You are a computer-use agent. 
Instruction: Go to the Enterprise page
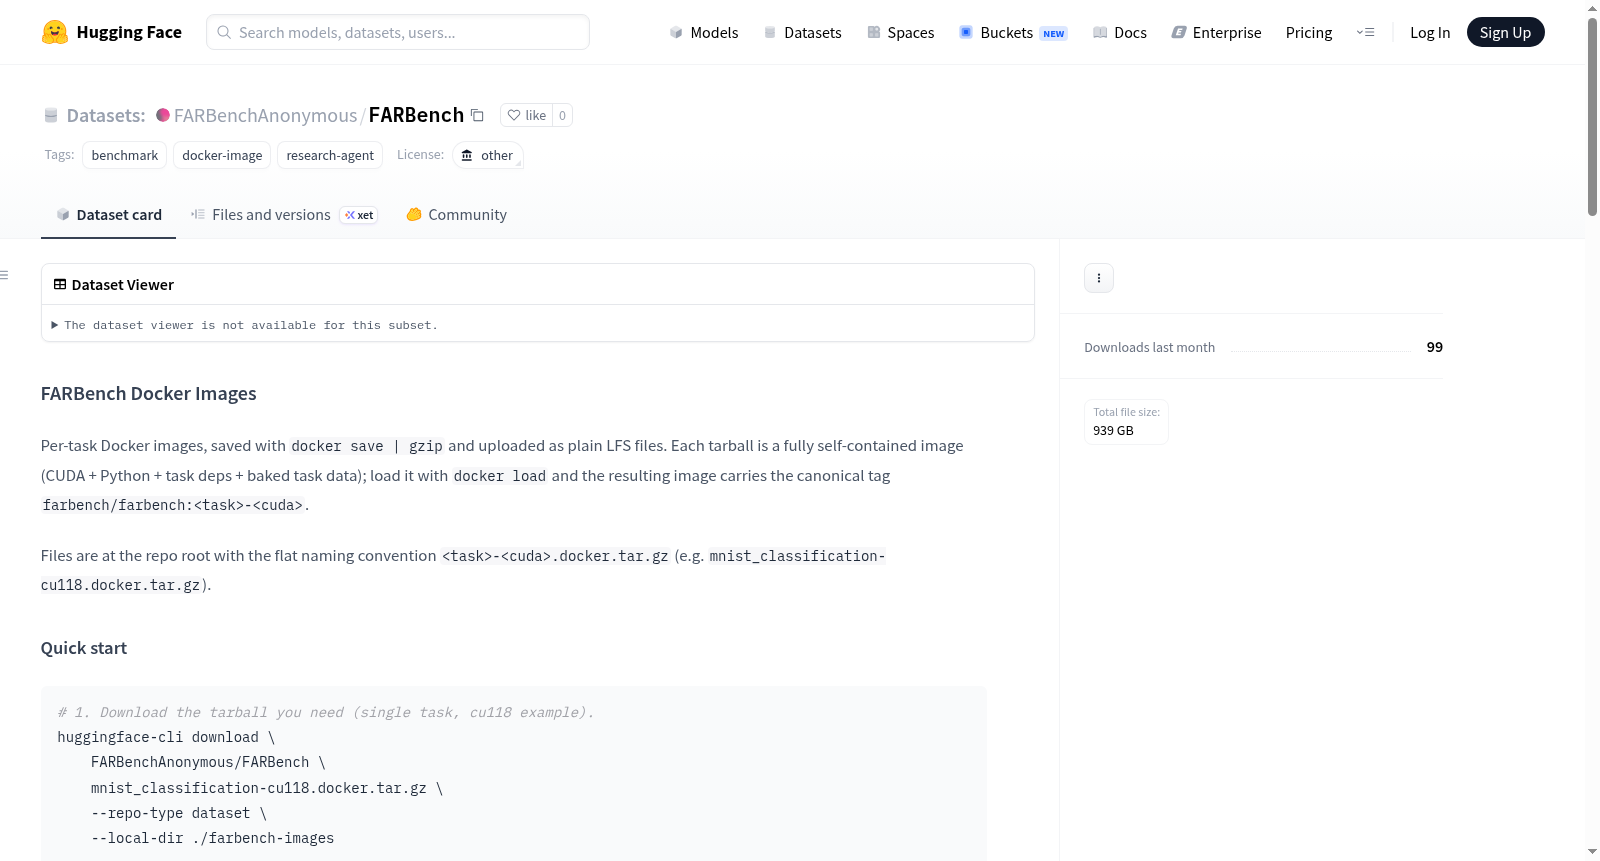(1216, 32)
